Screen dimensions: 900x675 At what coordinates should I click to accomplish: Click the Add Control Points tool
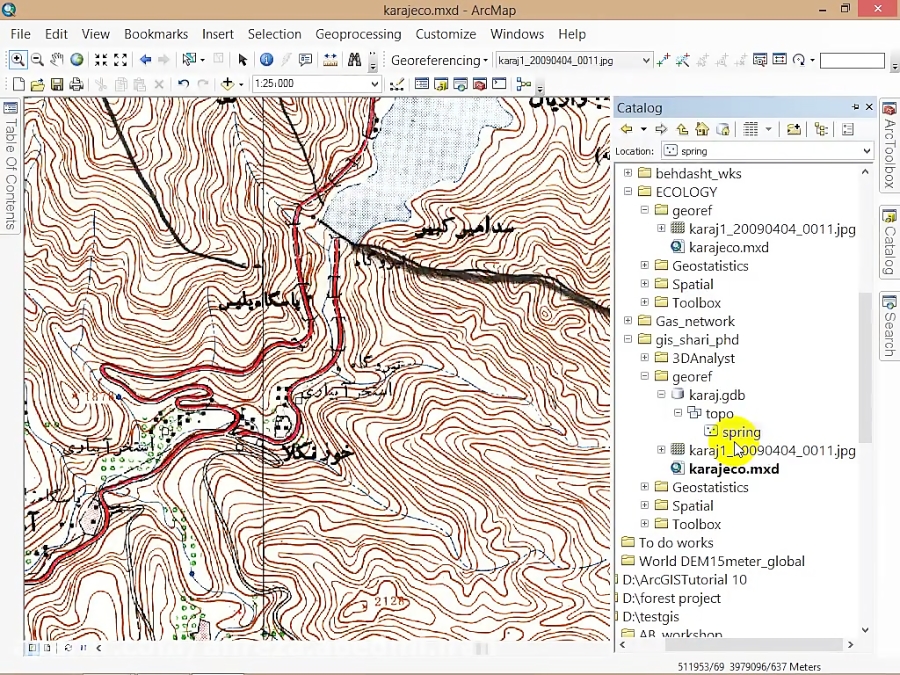click(663, 60)
